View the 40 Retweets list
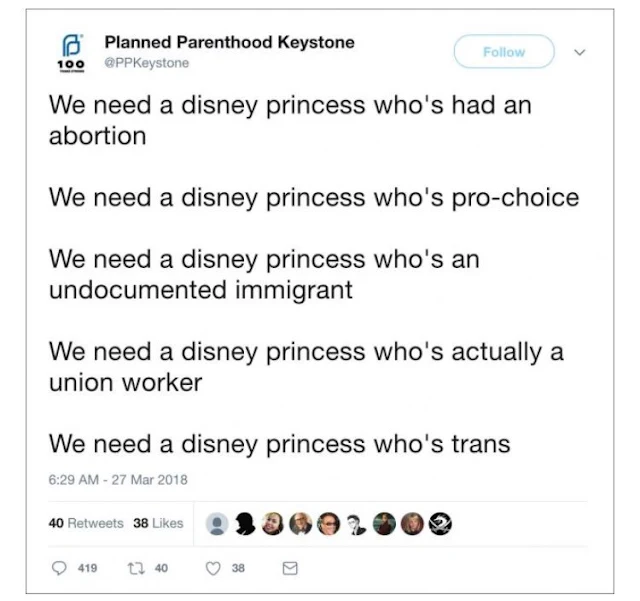 (x=85, y=523)
